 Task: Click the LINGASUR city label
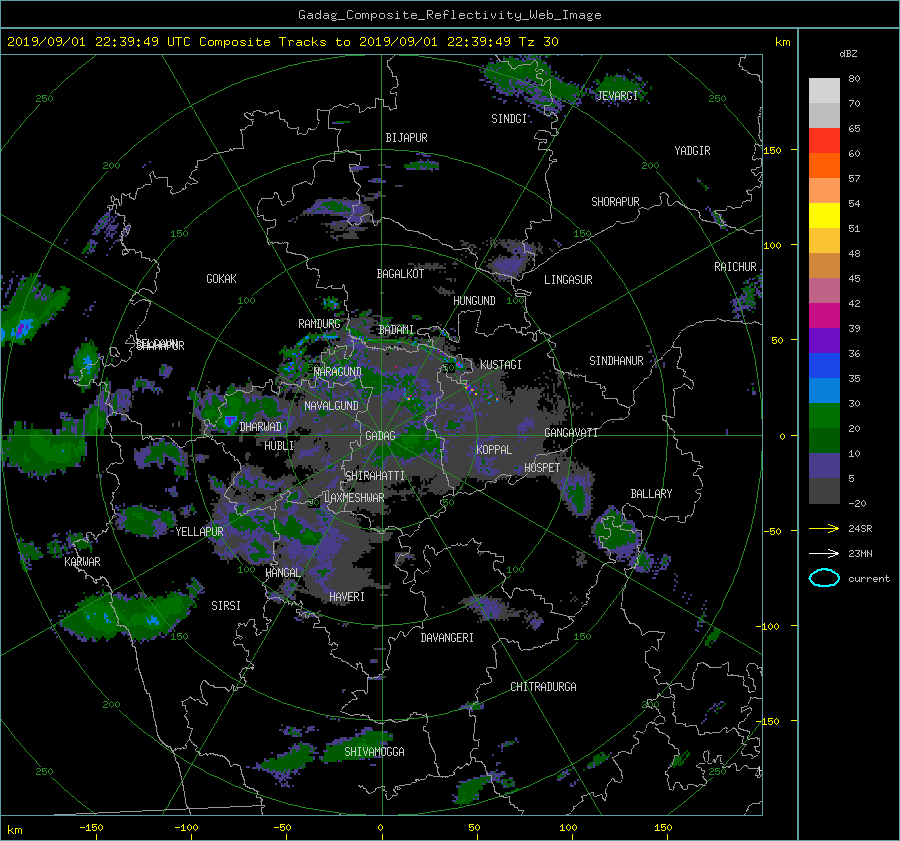coord(568,280)
